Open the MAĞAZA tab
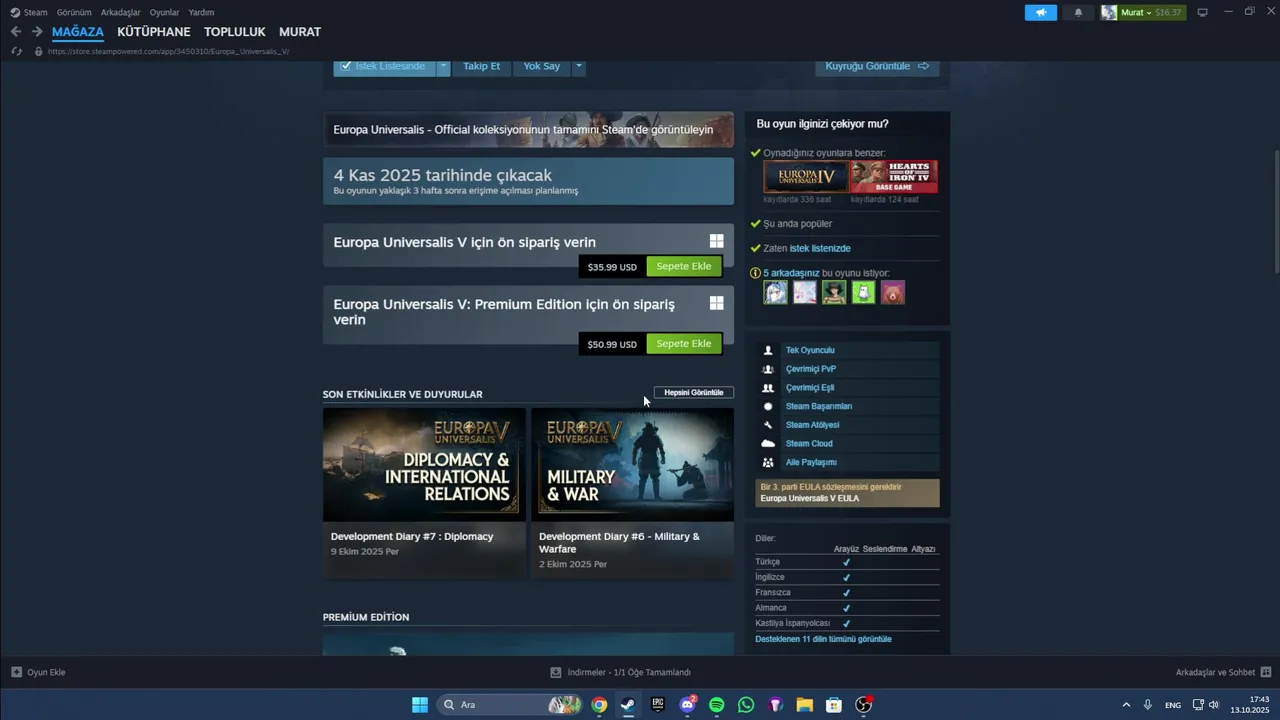The image size is (1280, 720). (x=78, y=32)
